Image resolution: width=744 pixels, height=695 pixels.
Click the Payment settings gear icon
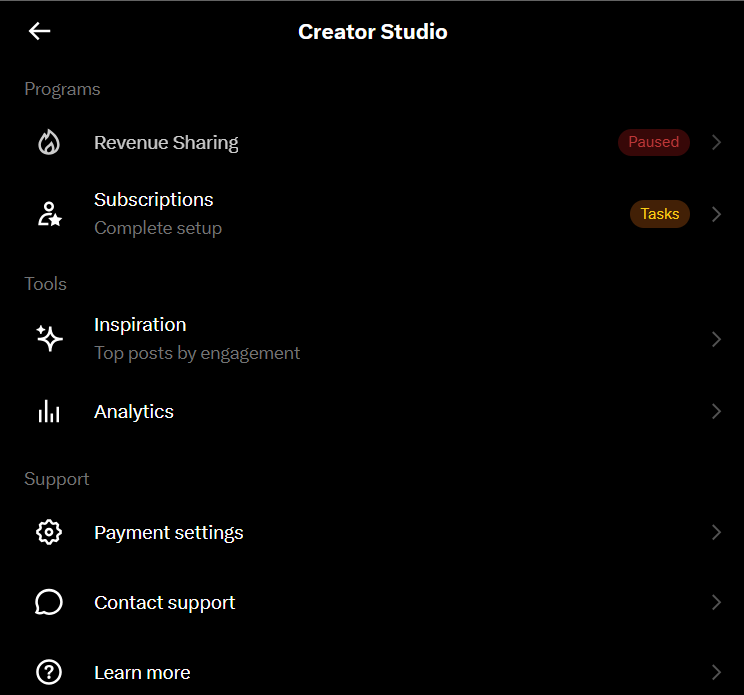point(49,532)
